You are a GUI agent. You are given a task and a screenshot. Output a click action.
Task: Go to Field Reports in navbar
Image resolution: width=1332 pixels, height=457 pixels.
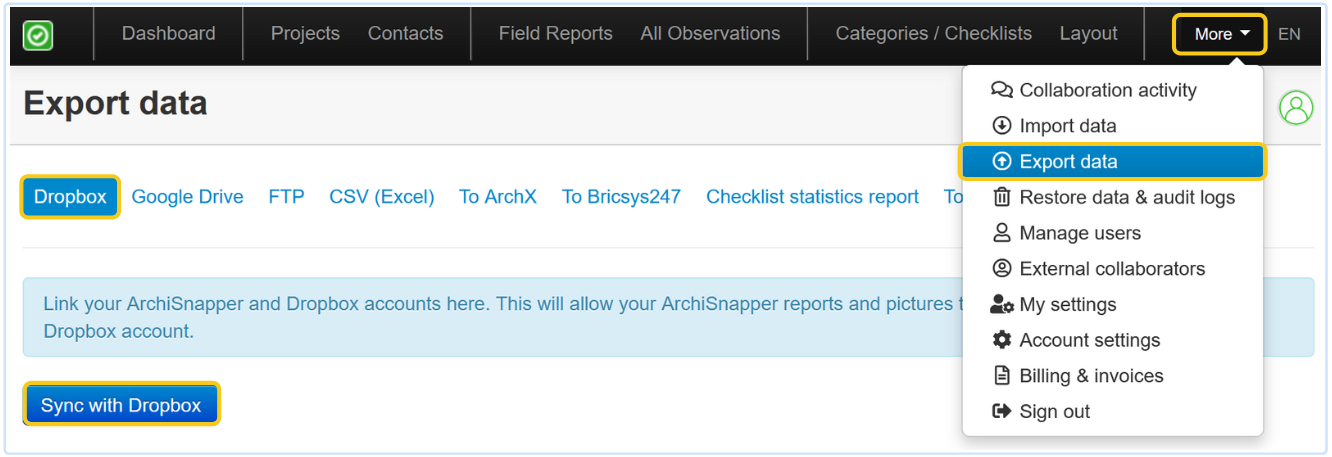click(x=555, y=34)
